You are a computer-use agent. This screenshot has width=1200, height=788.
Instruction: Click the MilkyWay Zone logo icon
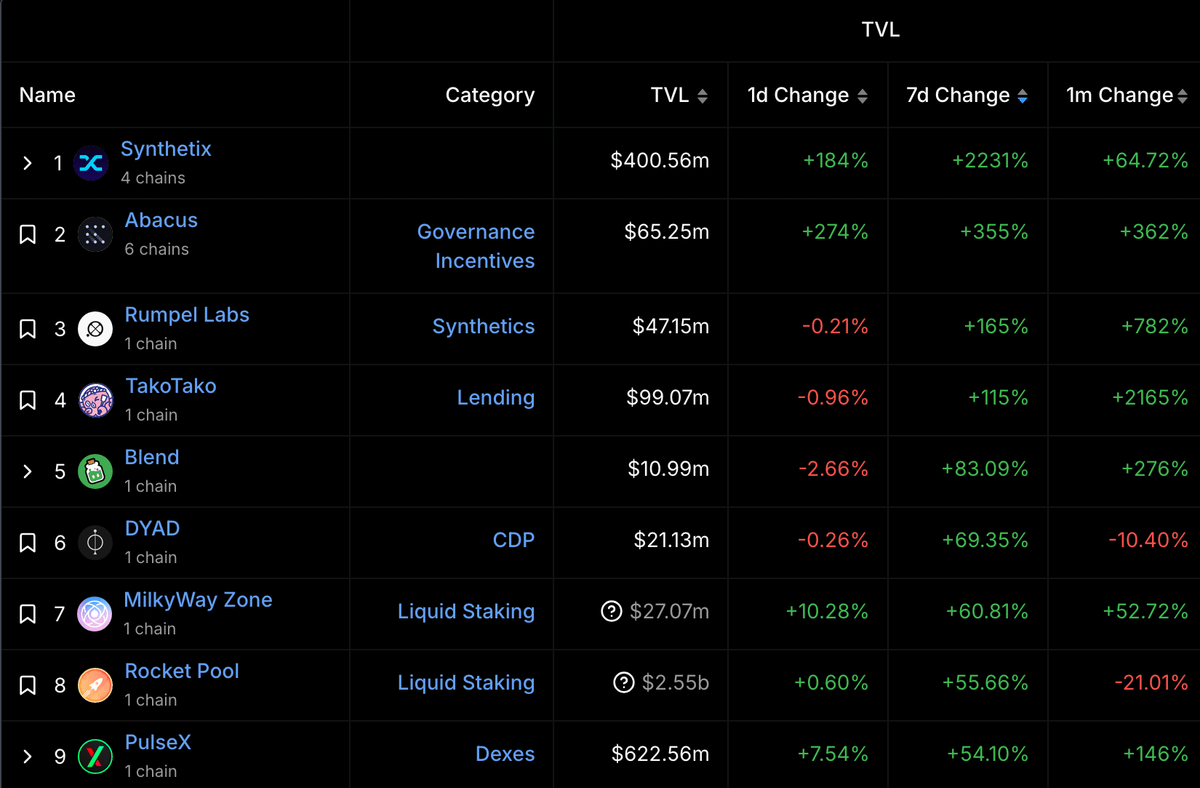95,614
